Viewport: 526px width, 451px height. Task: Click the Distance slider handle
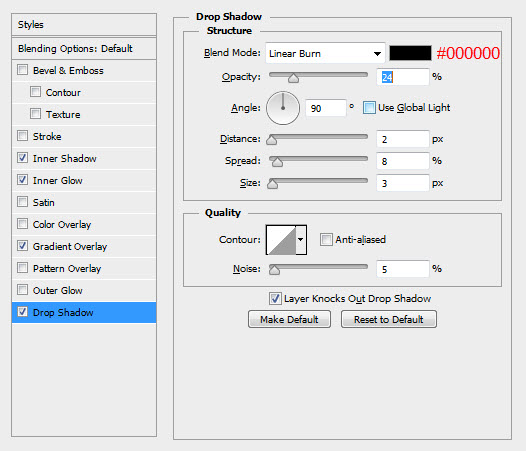coord(271,140)
